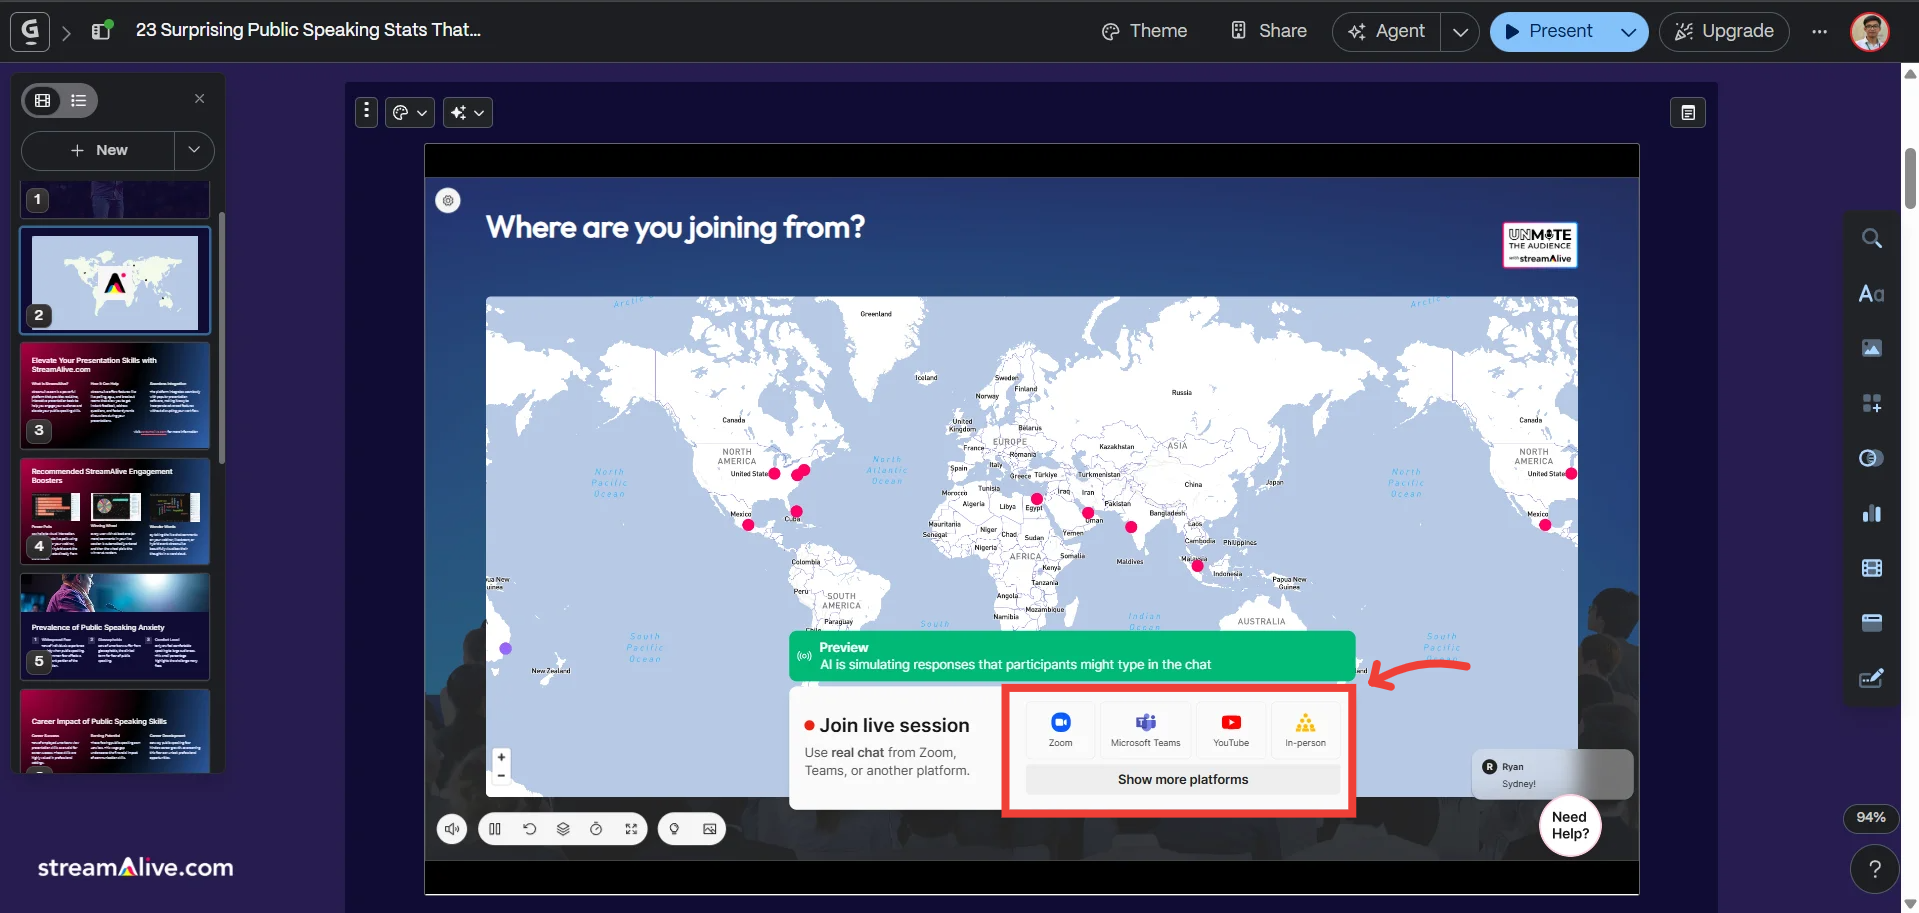Image resolution: width=1919 pixels, height=913 pixels.
Task: Open the Aa text formatting tool
Action: coord(1871,294)
